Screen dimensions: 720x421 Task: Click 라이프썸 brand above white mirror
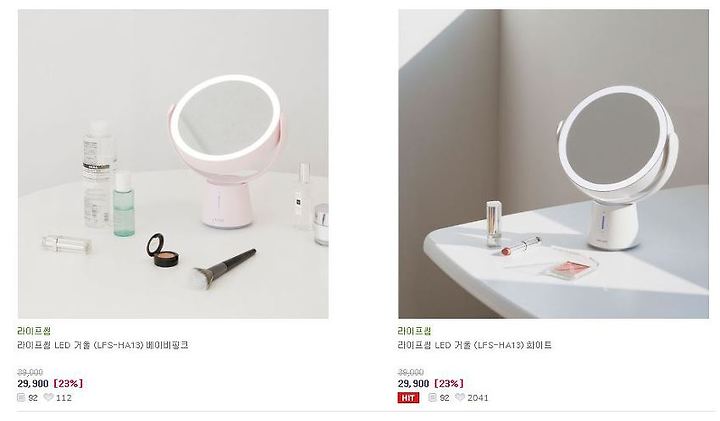point(415,331)
